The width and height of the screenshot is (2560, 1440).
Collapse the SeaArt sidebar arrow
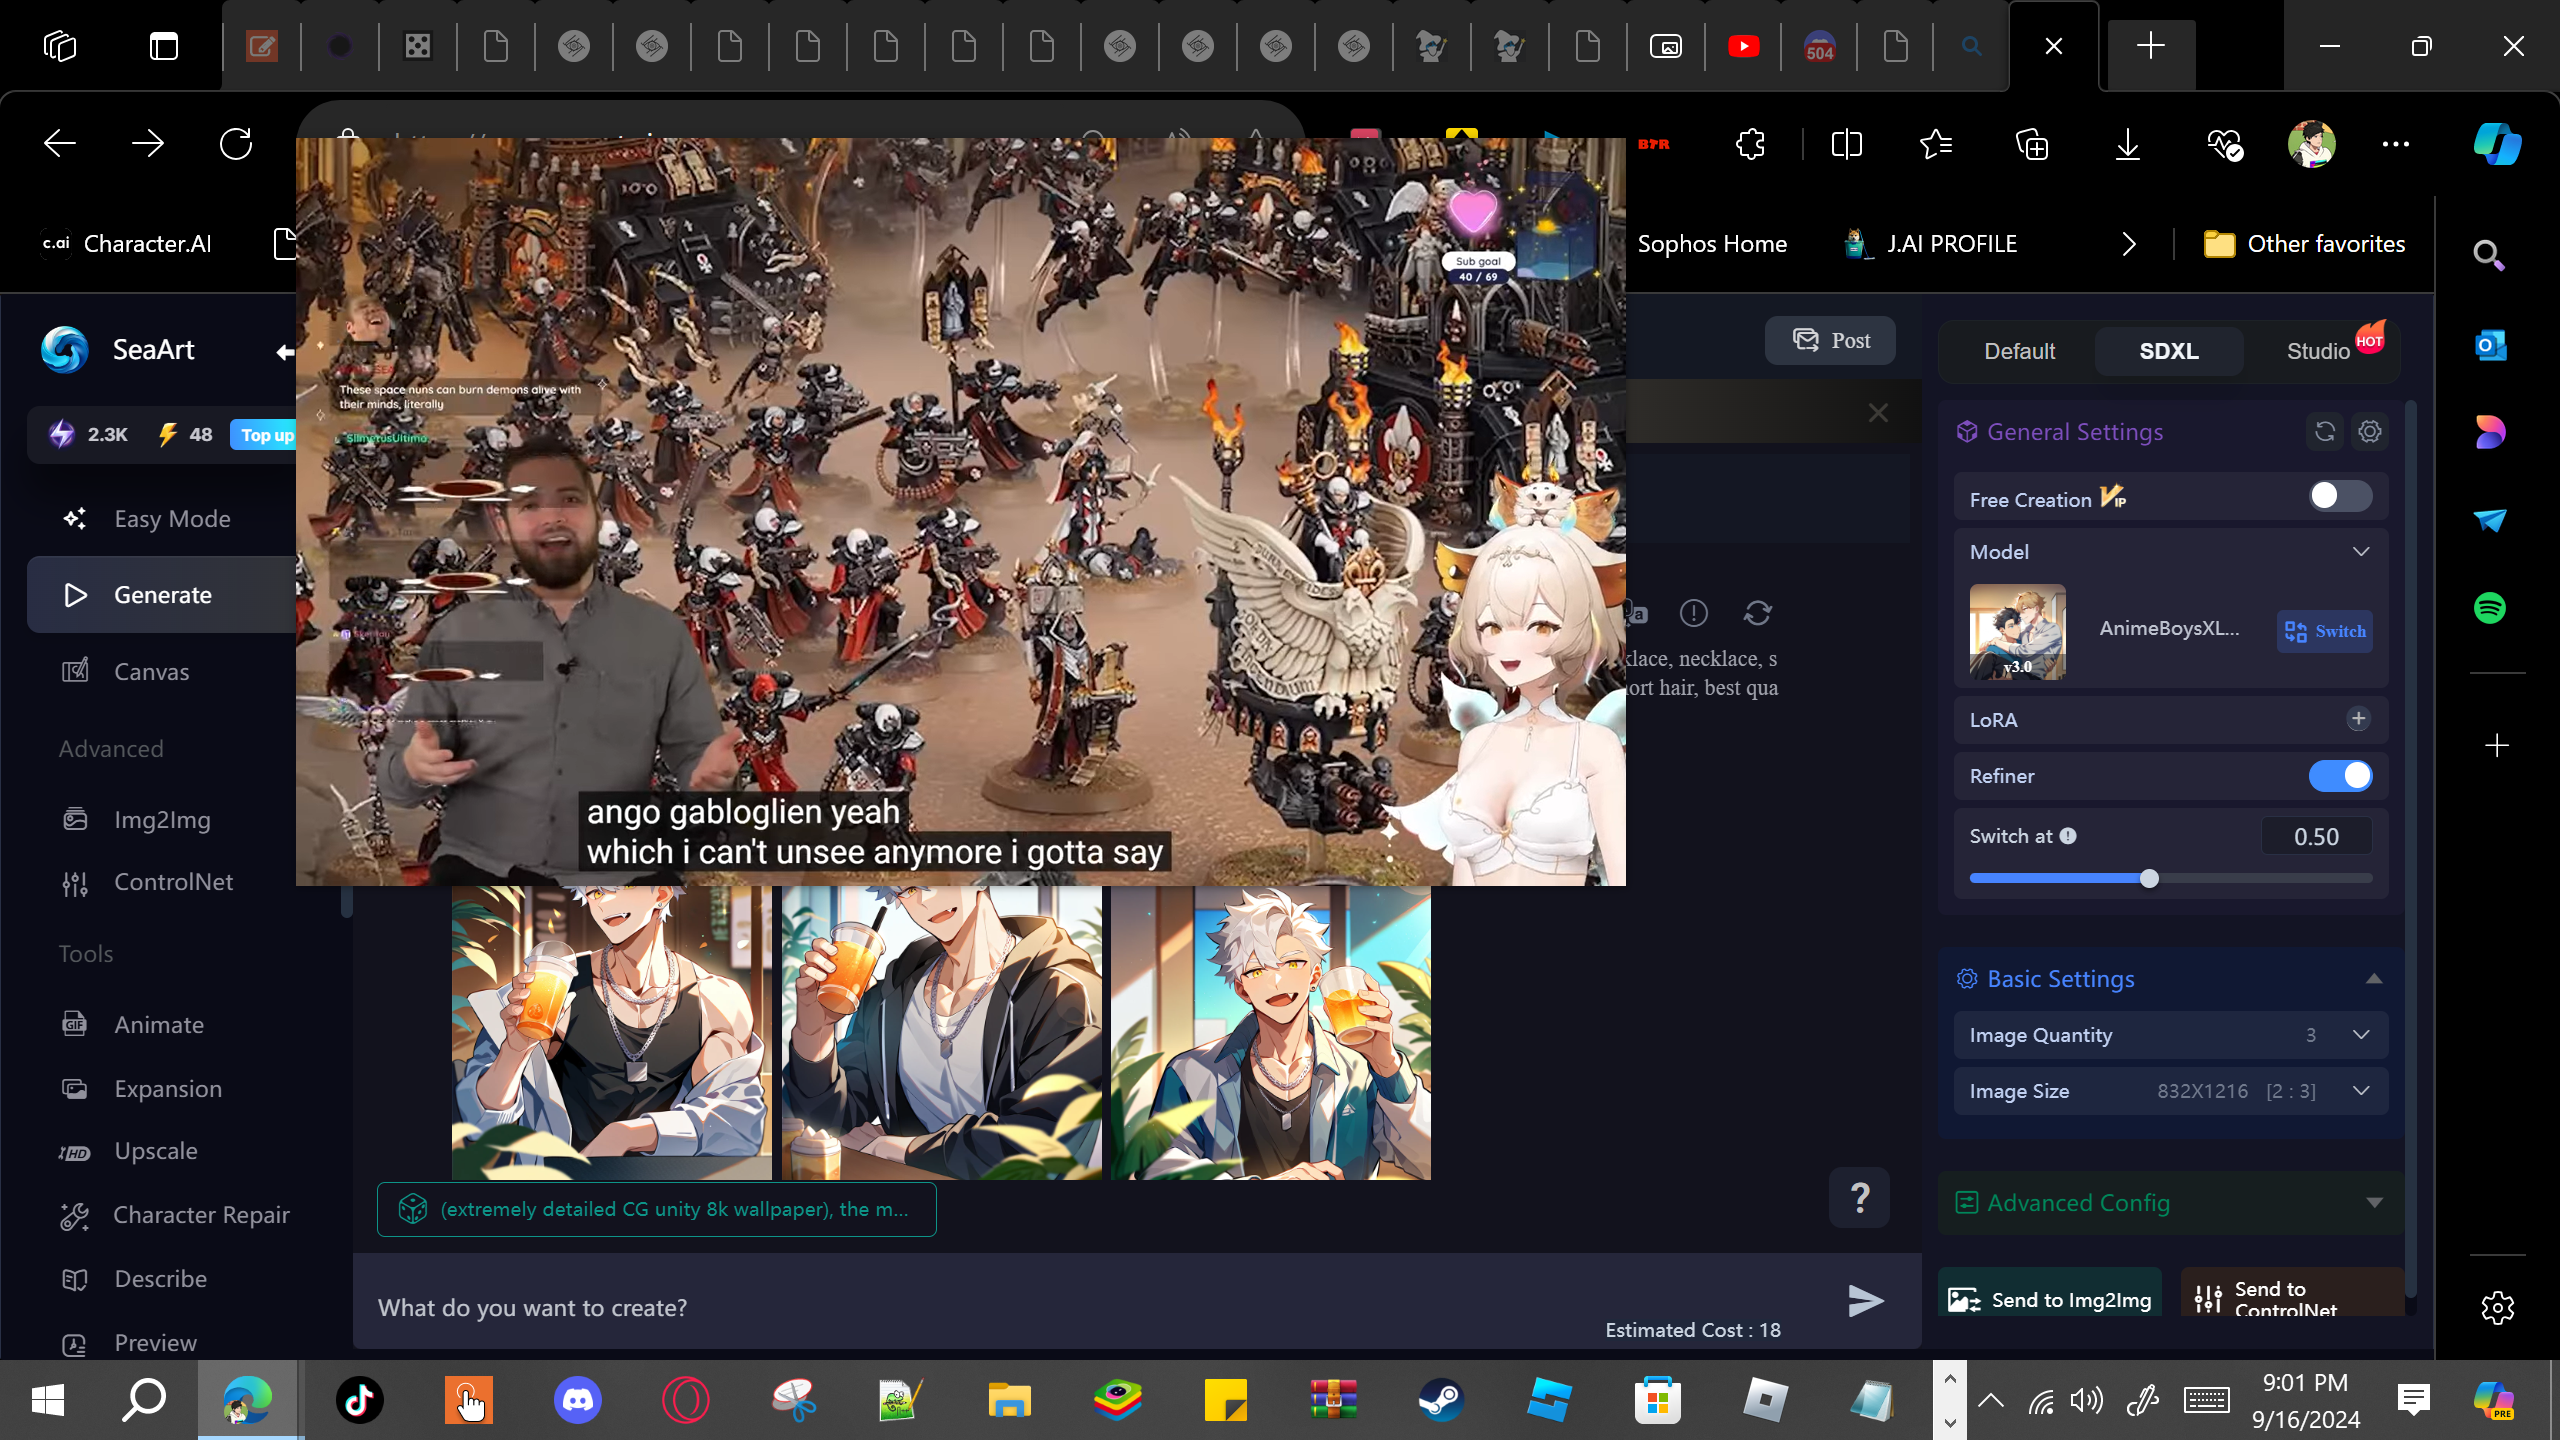point(285,352)
